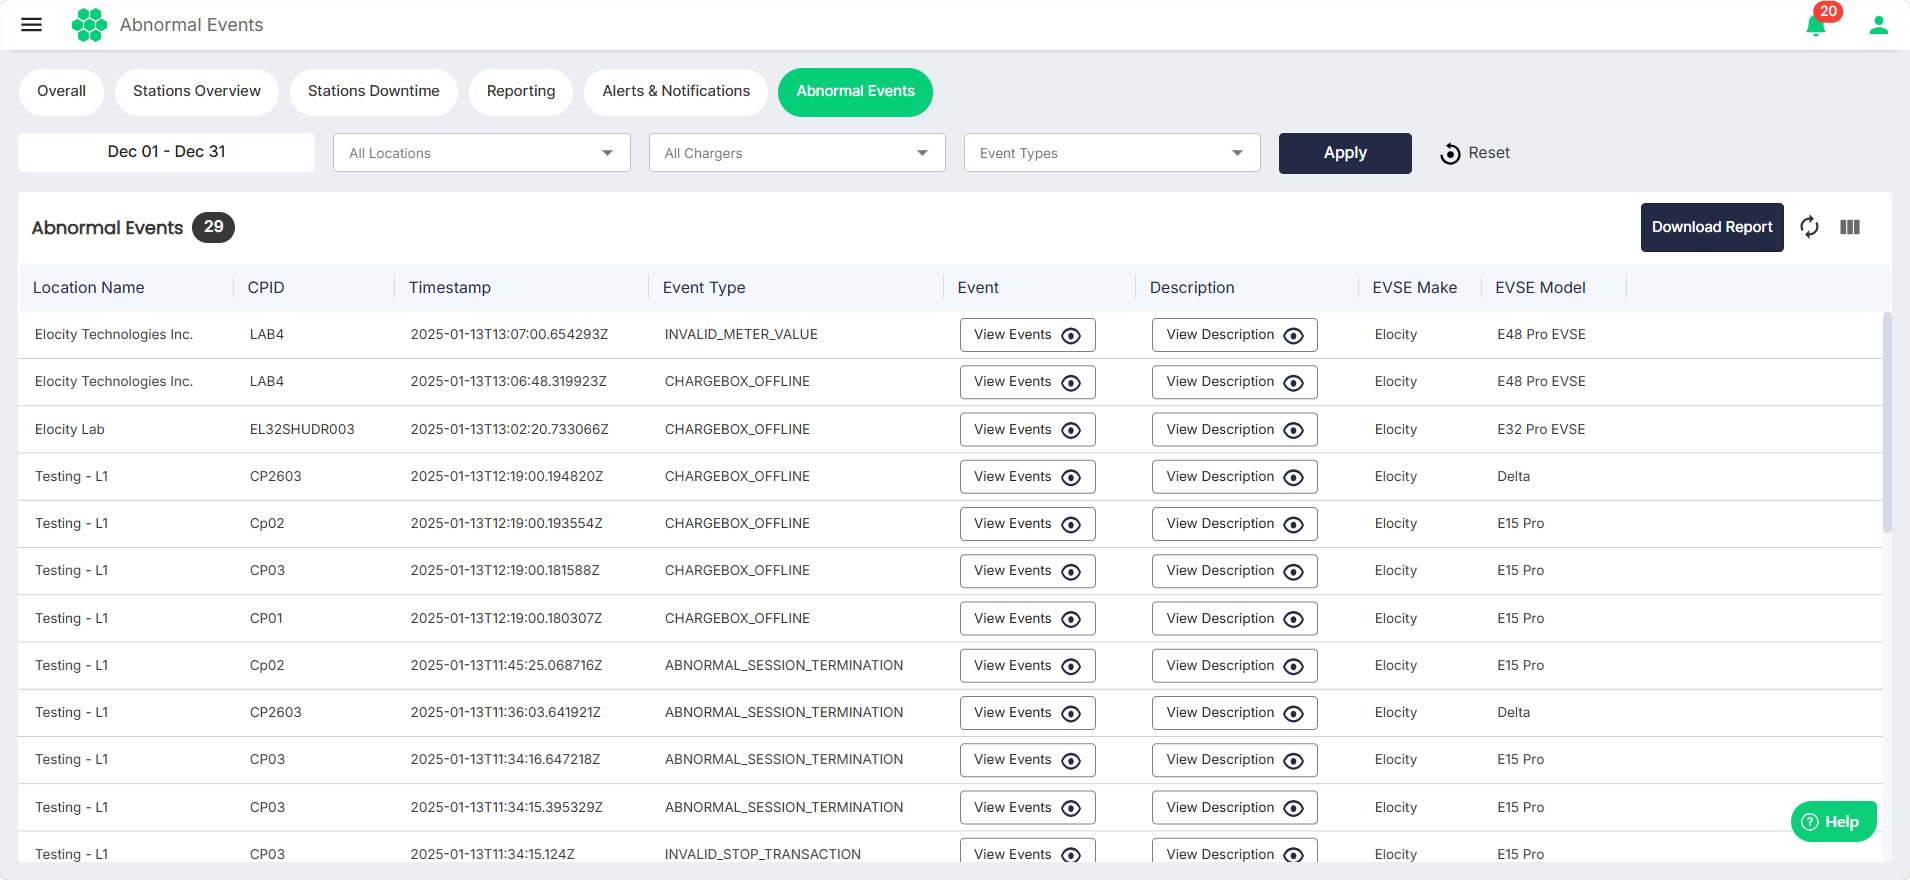This screenshot has width=1910, height=880.
Task: View Description for CP01 CHARGEBOX_OFFLINE row
Action: pyautogui.click(x=1234, y=619)
